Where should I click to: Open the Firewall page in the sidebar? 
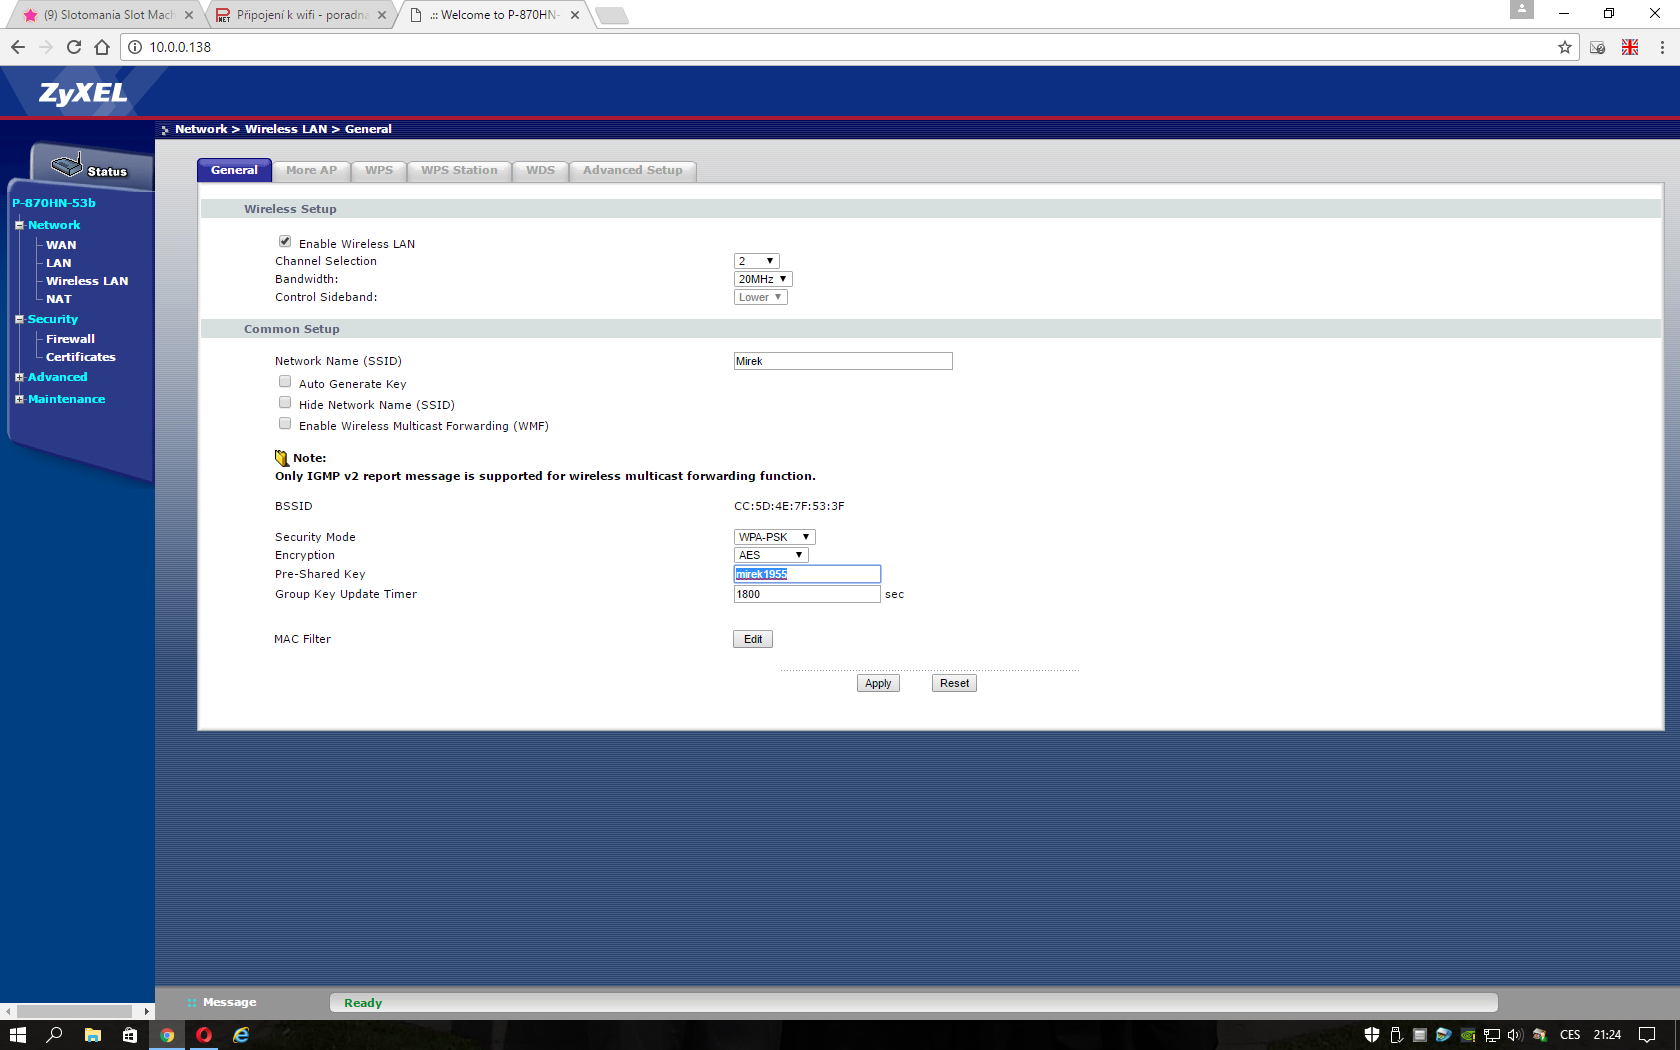pyautogui.click(x=70, y=339)
